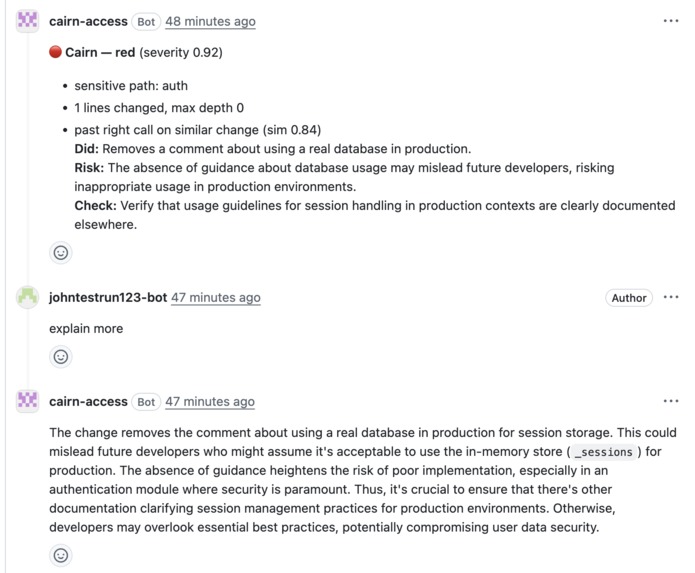
Task: Open the cairn-access avatar on the severity comment
Action: pos(27,21)
